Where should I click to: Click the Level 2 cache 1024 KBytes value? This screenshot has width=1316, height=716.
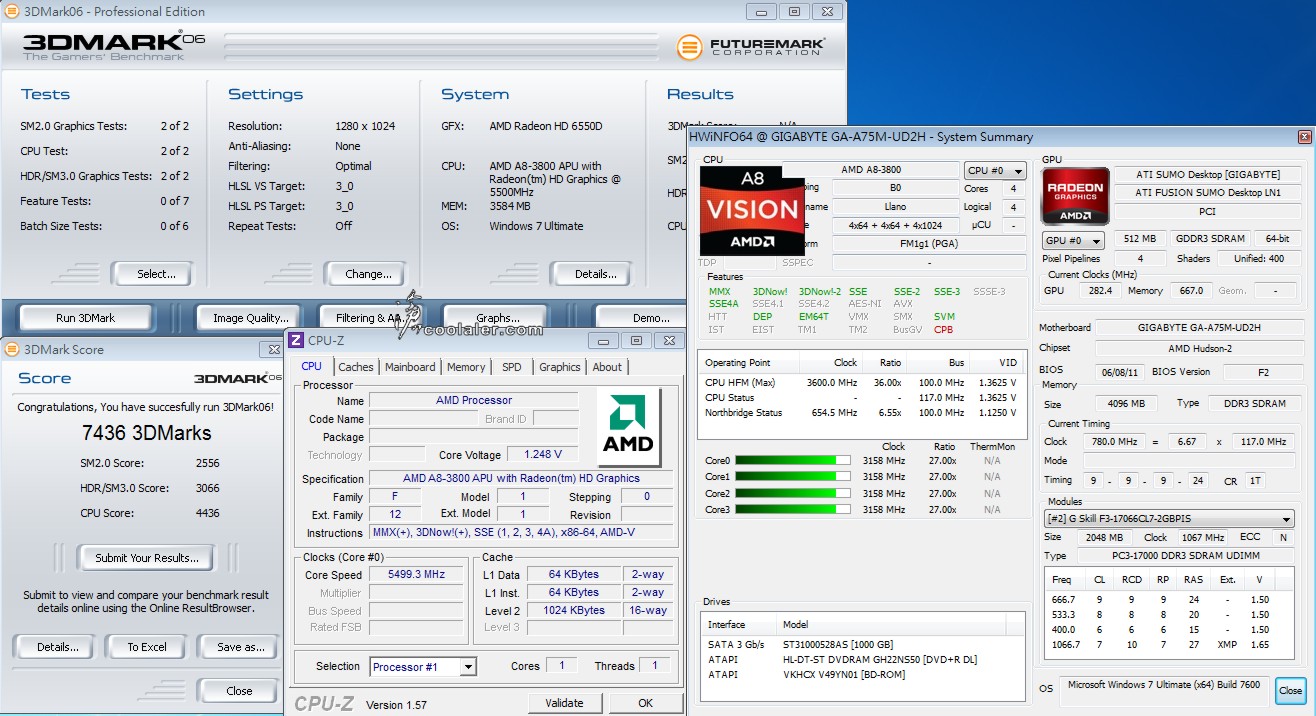point(576,610)
